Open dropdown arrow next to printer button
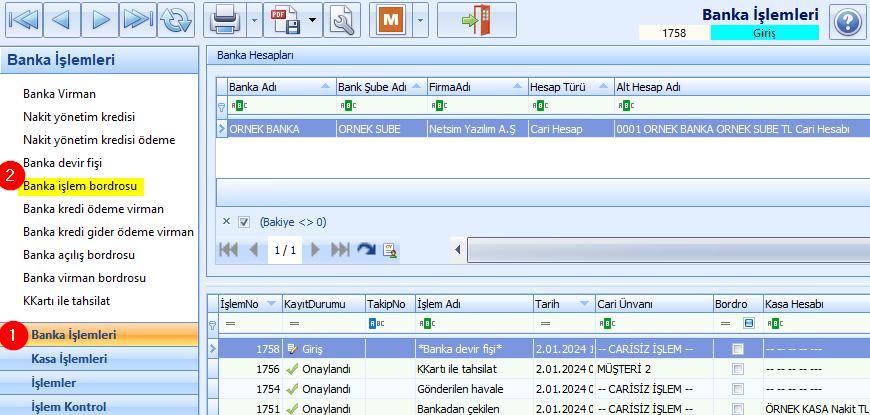Viewport: 870px width, 415px height. 255,19
